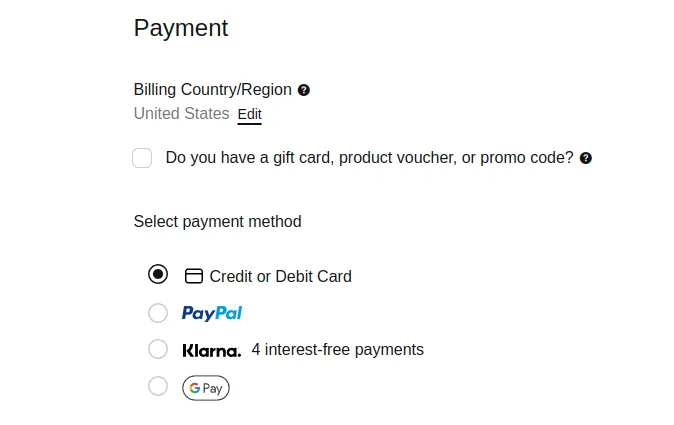This screenshot has height=425, width=674.
Task: Click the Google Pay logo badge
Action: coord(206,388)
